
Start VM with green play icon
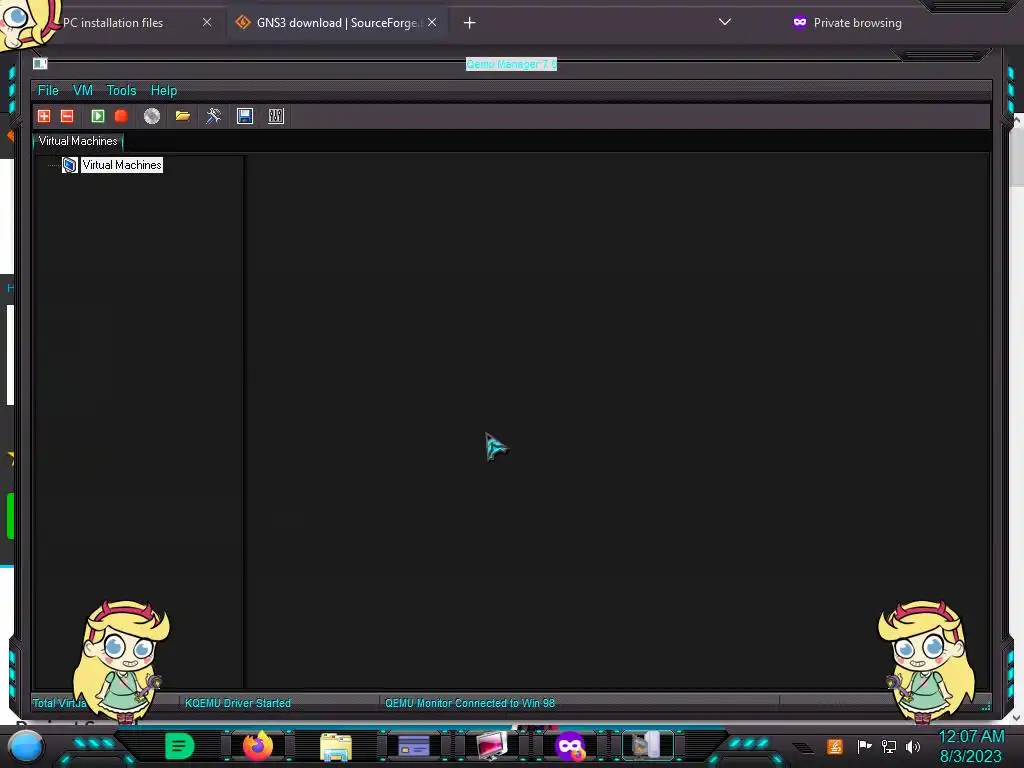(97, 116)
